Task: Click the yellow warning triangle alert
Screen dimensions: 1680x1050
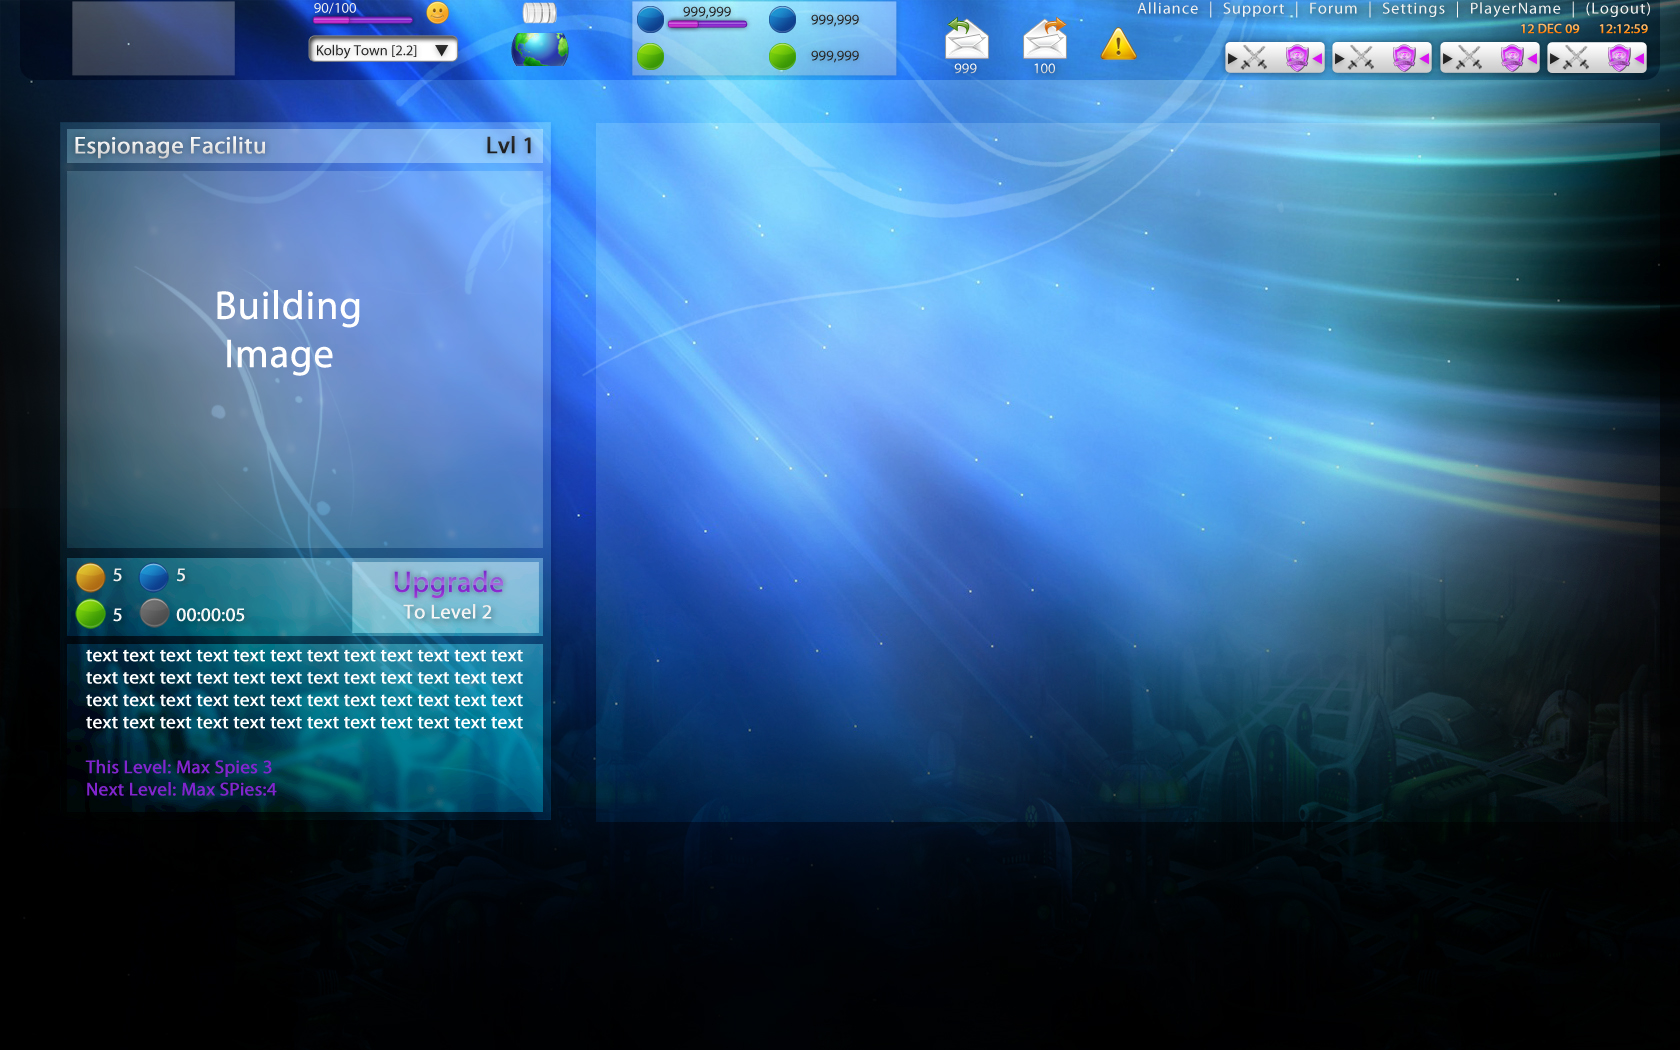Action: pos(1118,45)
